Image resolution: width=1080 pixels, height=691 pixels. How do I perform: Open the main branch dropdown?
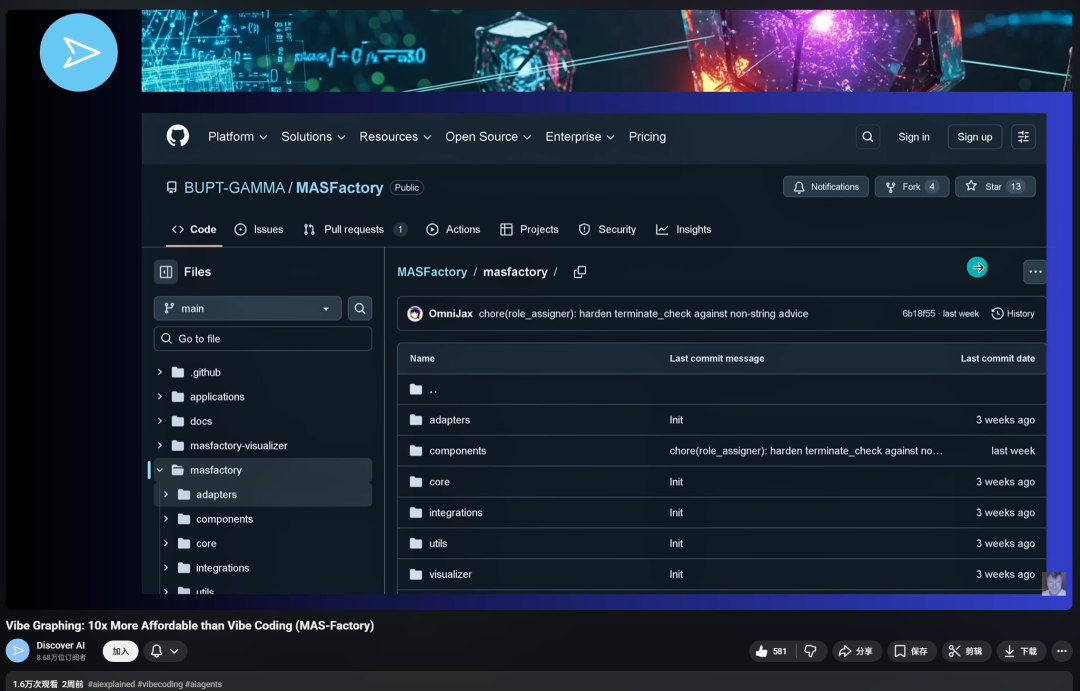247,308
